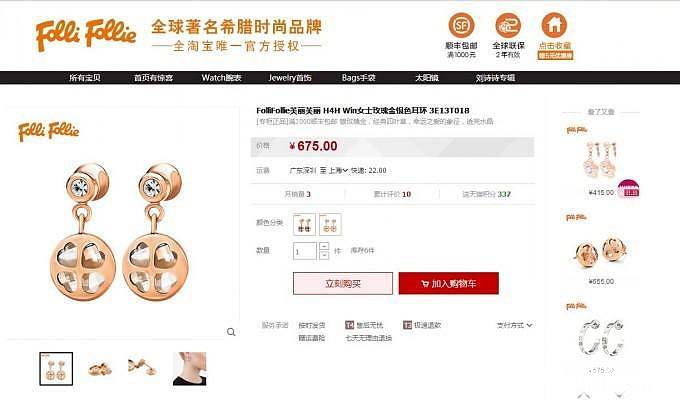The image size is (680, 400).
Task: Click the red 加入购物车 add to cart button
Action: pyautogui.click(x=449, y=283)
